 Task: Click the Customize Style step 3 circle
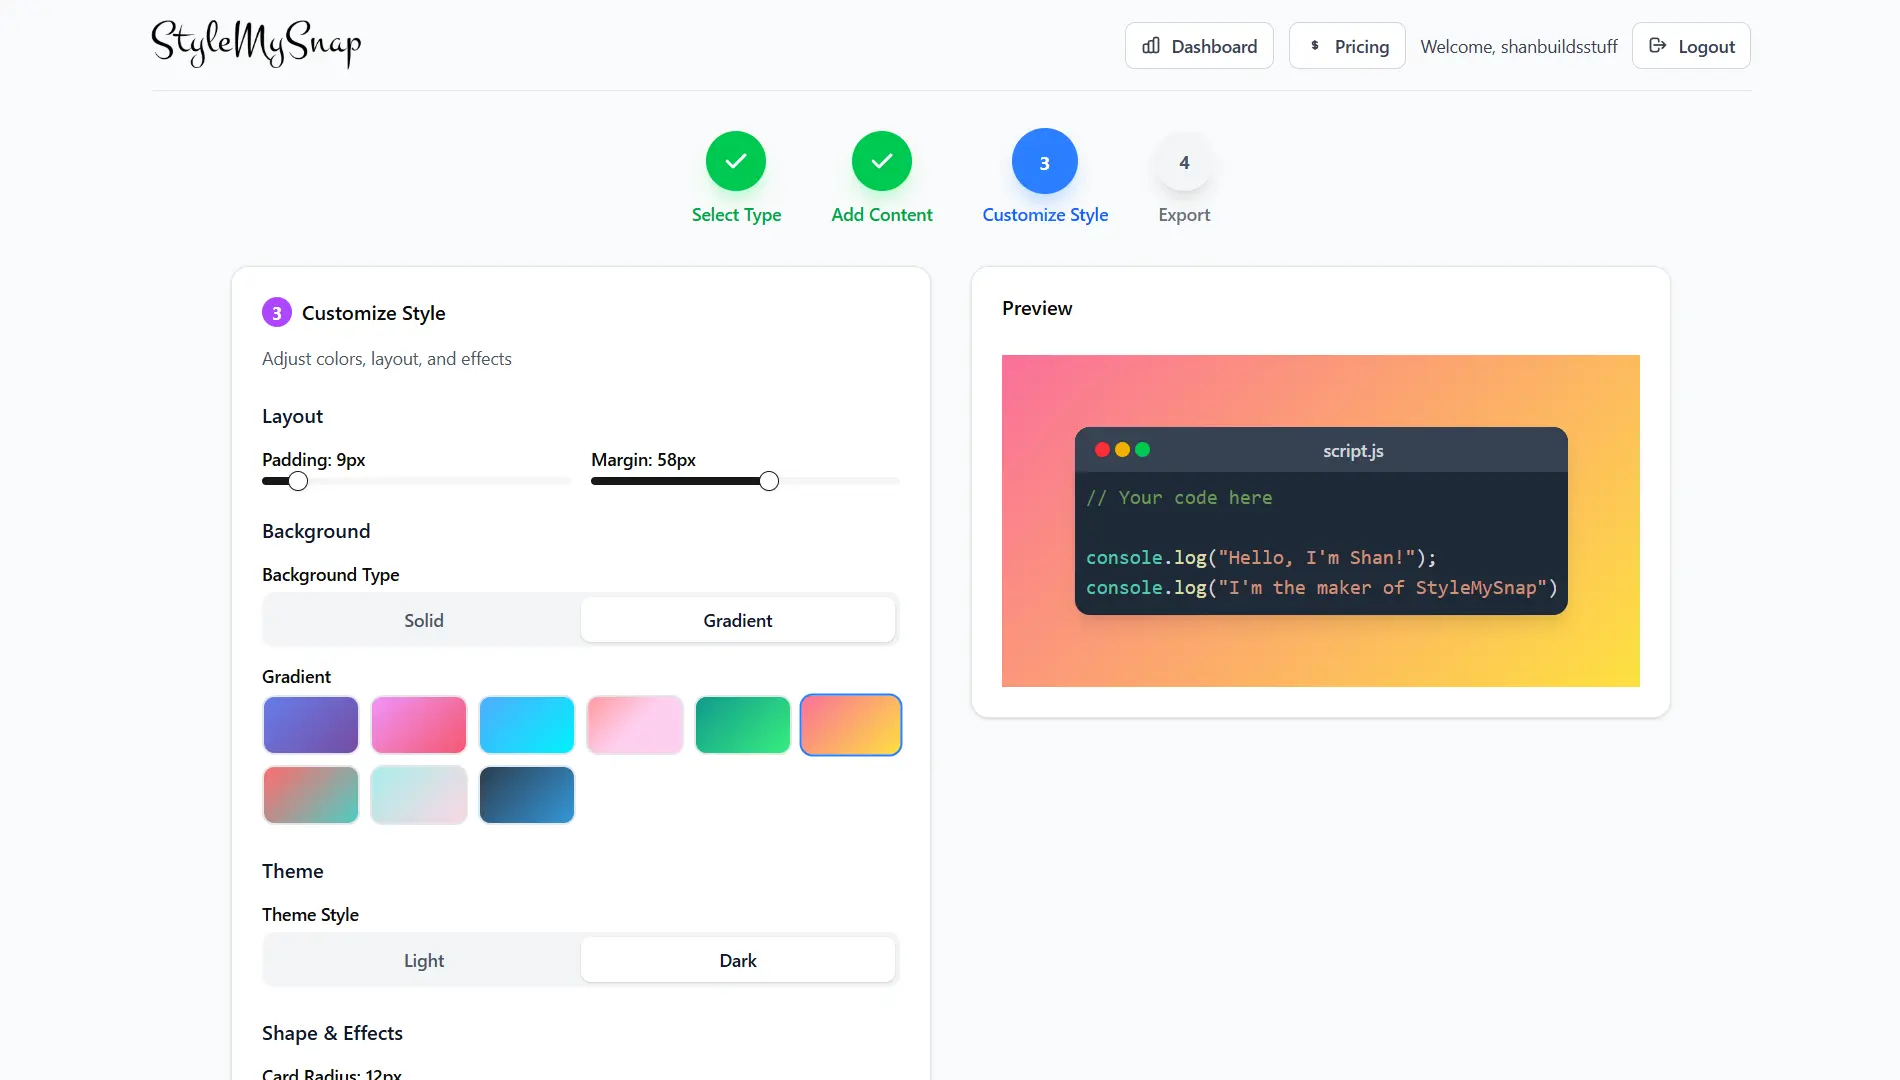(1045, 161)
